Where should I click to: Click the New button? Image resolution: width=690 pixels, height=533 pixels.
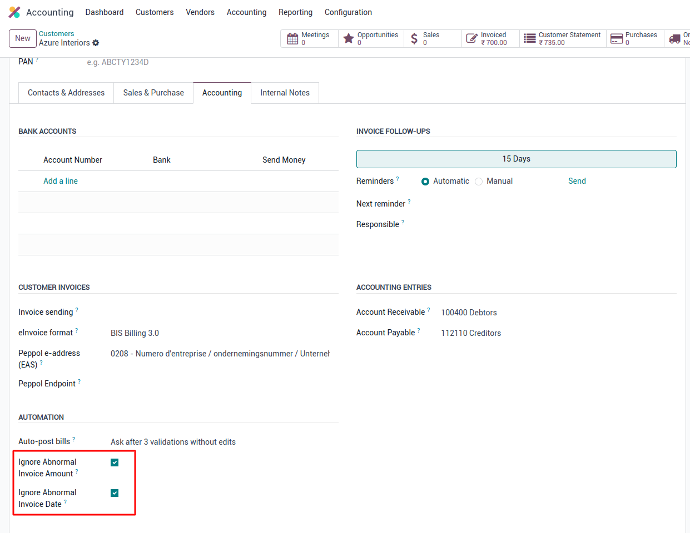[x=22, y=38]
